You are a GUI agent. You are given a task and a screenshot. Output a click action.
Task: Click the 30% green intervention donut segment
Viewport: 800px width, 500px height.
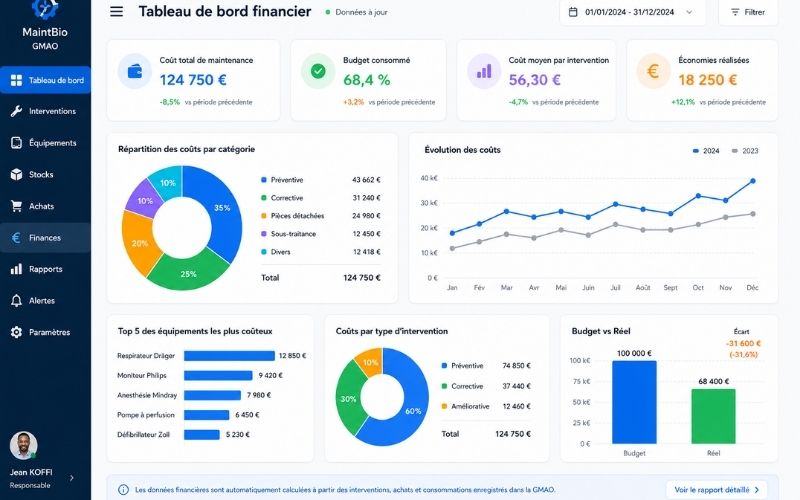348,398
